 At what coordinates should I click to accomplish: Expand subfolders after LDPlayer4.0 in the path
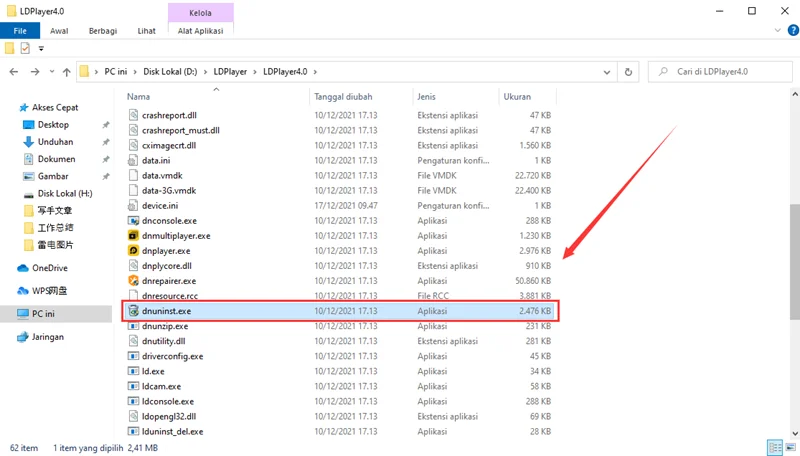[x=315, y=72]
